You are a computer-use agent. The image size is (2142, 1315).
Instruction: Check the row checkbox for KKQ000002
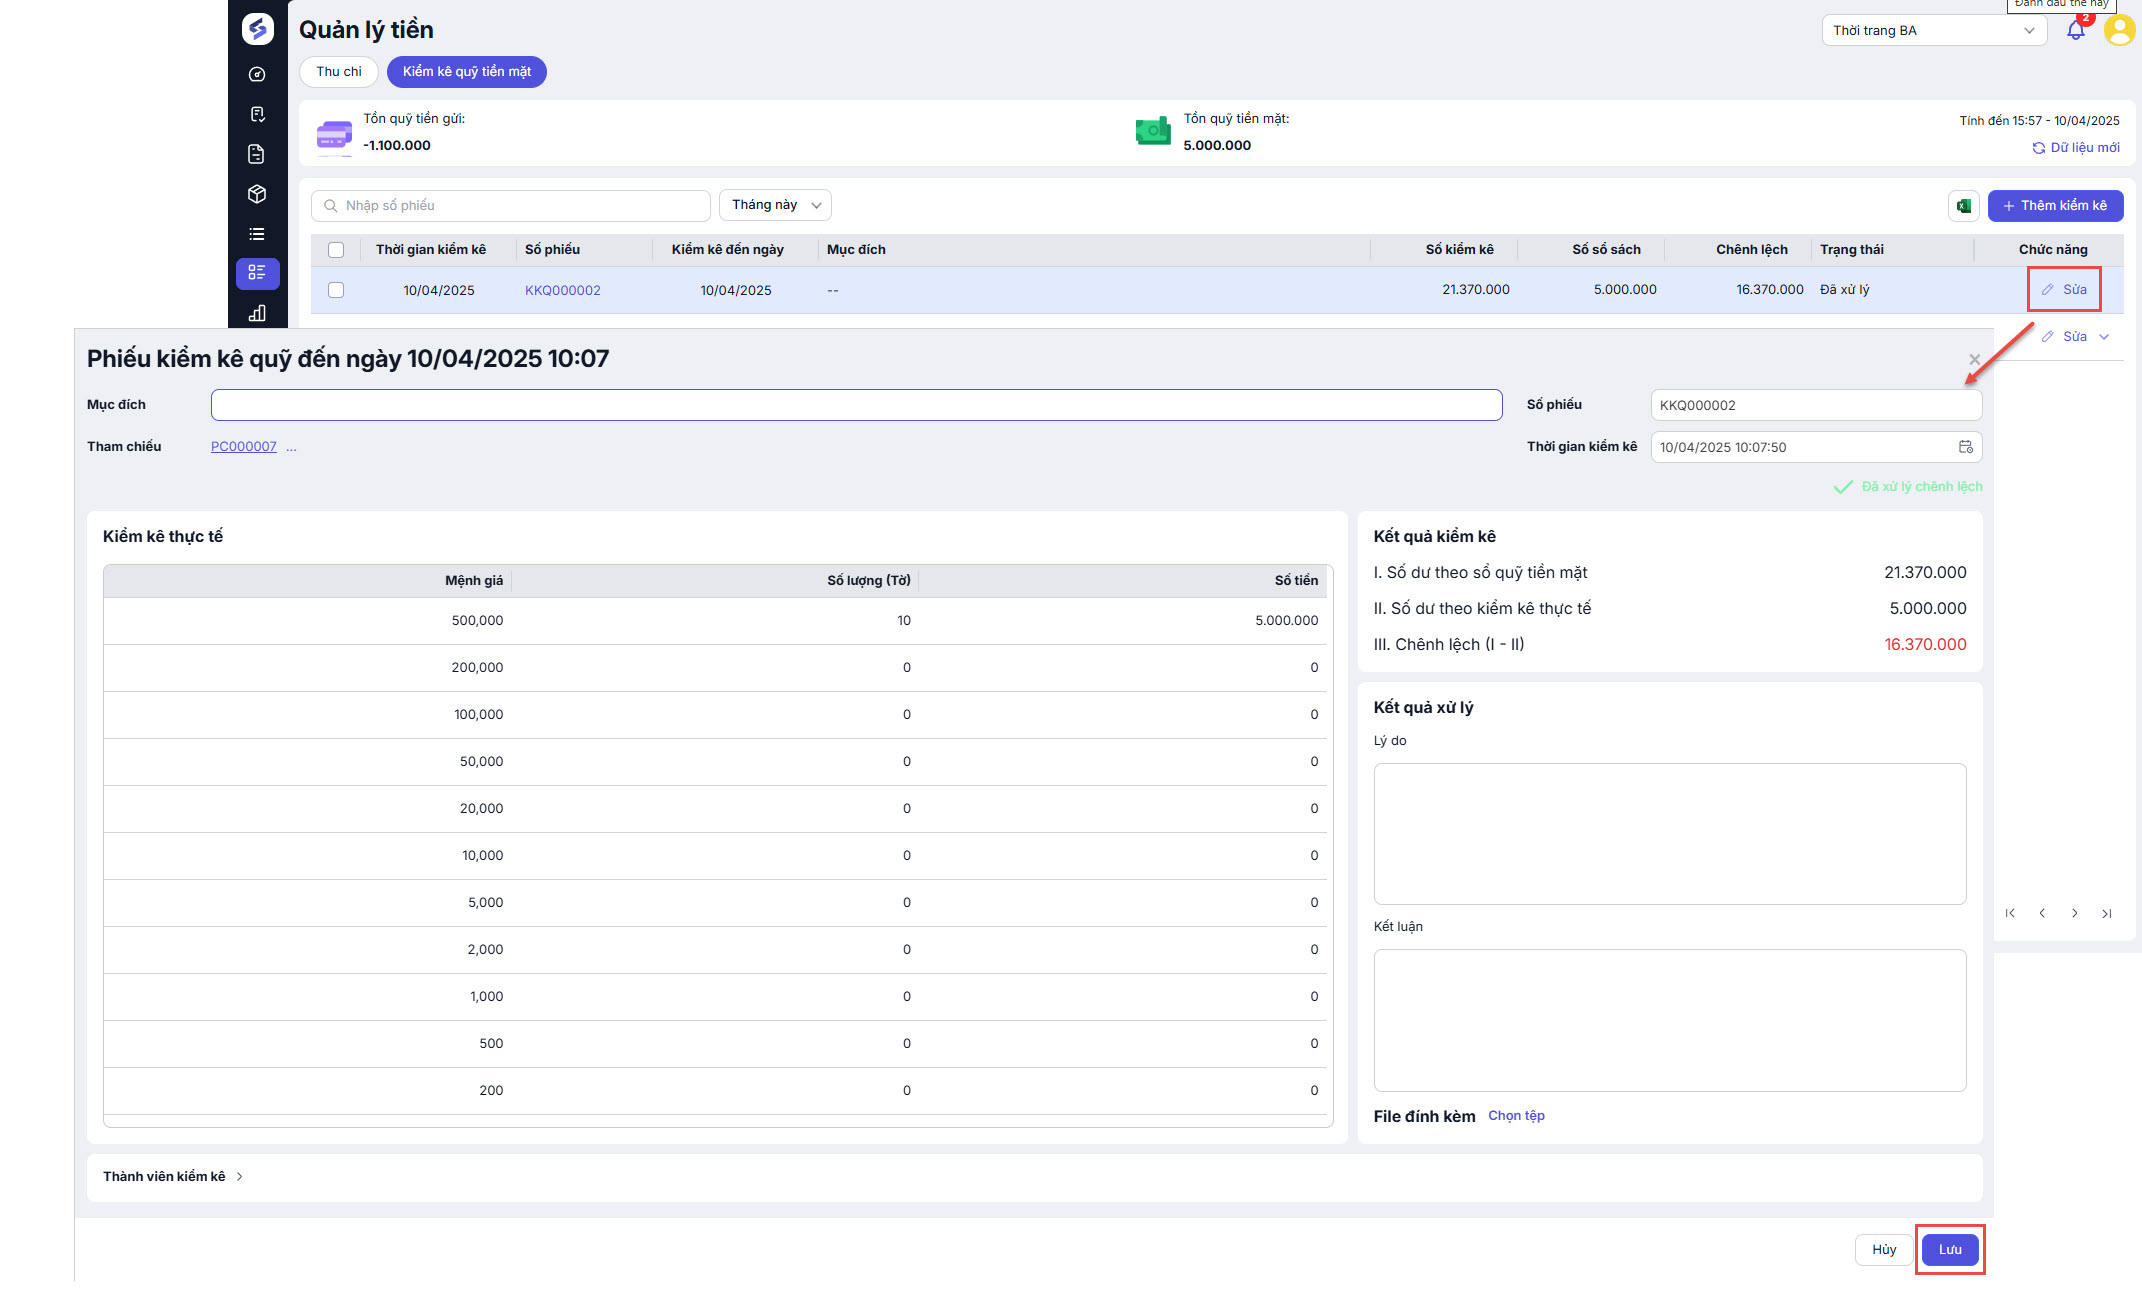point(336,290)
